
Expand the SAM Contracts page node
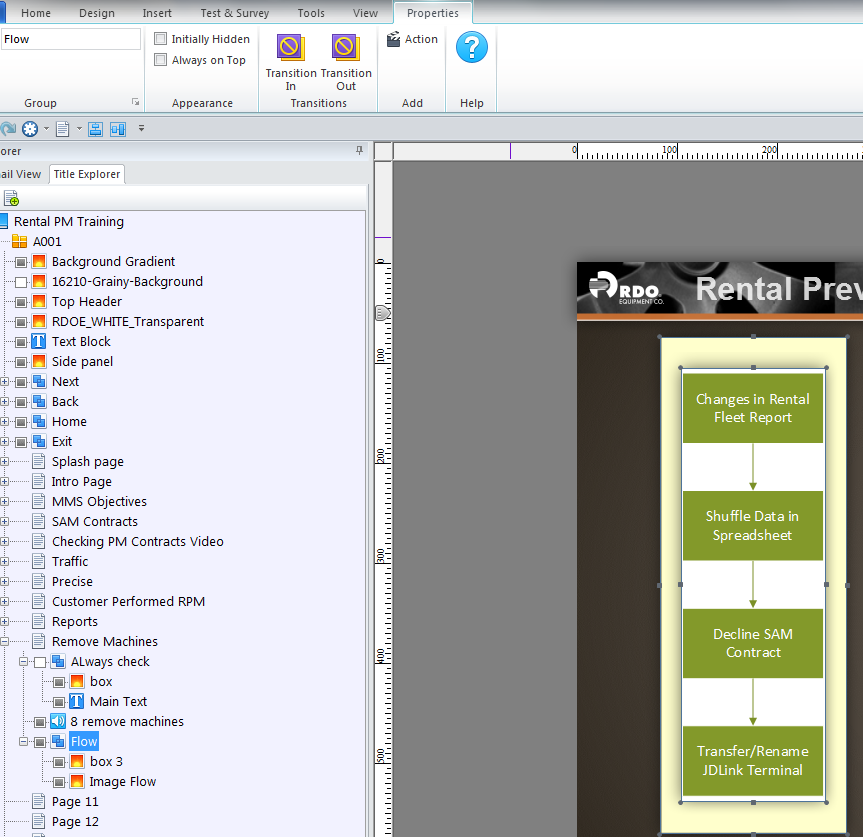point(4,522)
